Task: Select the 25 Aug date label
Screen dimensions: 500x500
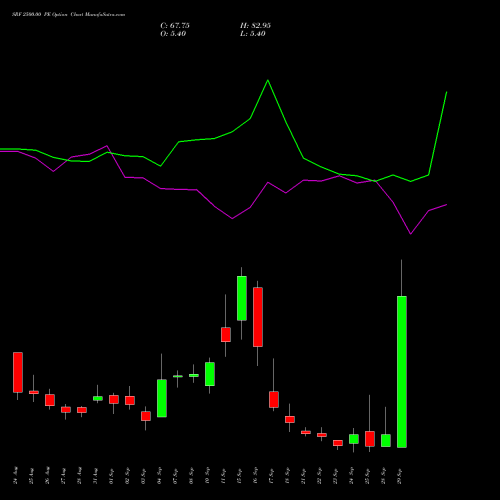Action: (x=32, y=475)
